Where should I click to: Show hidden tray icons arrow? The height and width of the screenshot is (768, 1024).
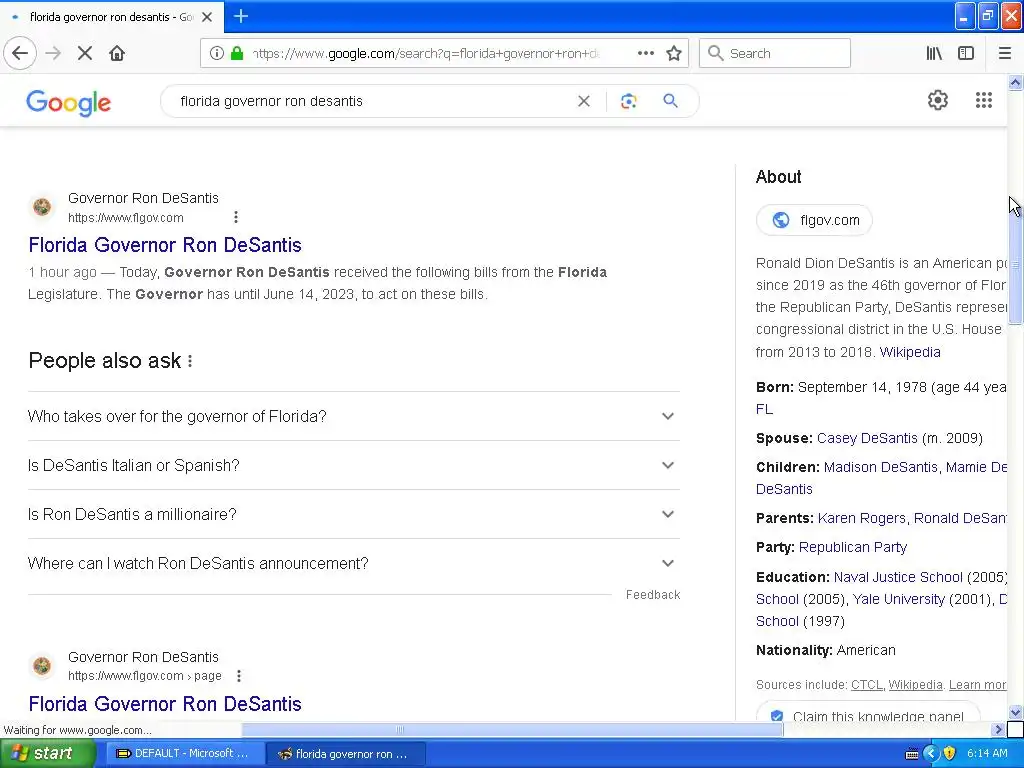point(931,754)
